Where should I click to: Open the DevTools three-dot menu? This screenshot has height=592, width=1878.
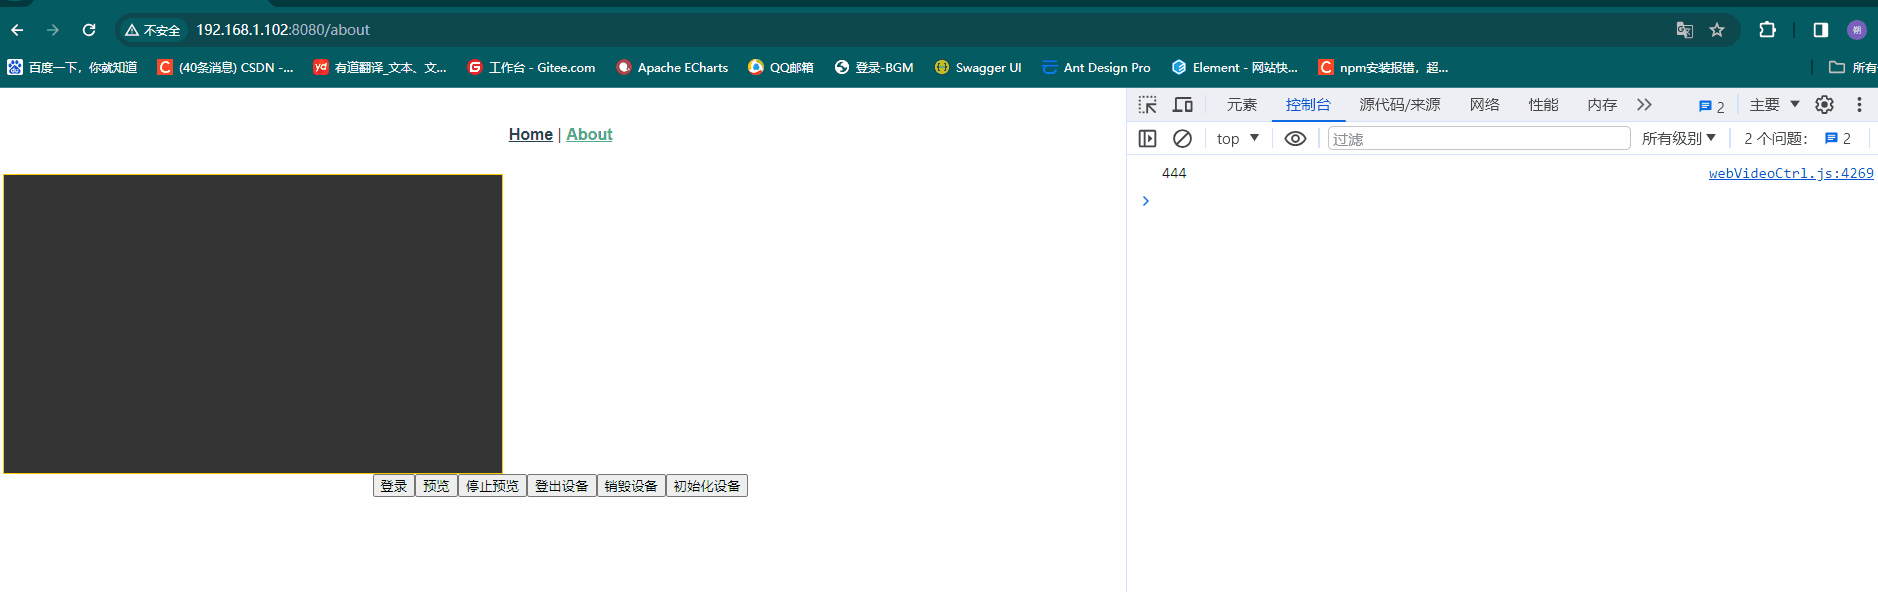tap(1859, 105)
